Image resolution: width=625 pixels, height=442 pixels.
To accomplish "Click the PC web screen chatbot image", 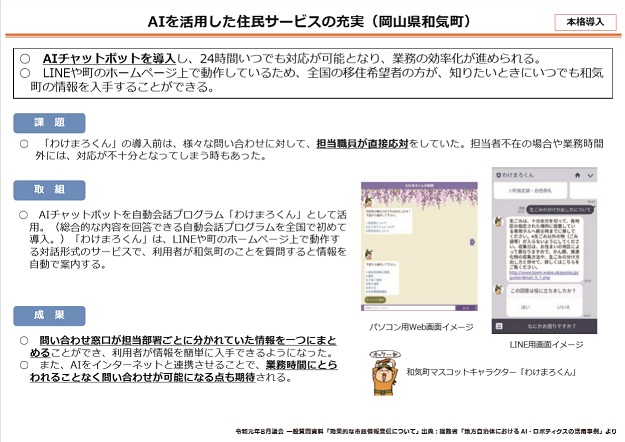I will click(x=419, y=247).
